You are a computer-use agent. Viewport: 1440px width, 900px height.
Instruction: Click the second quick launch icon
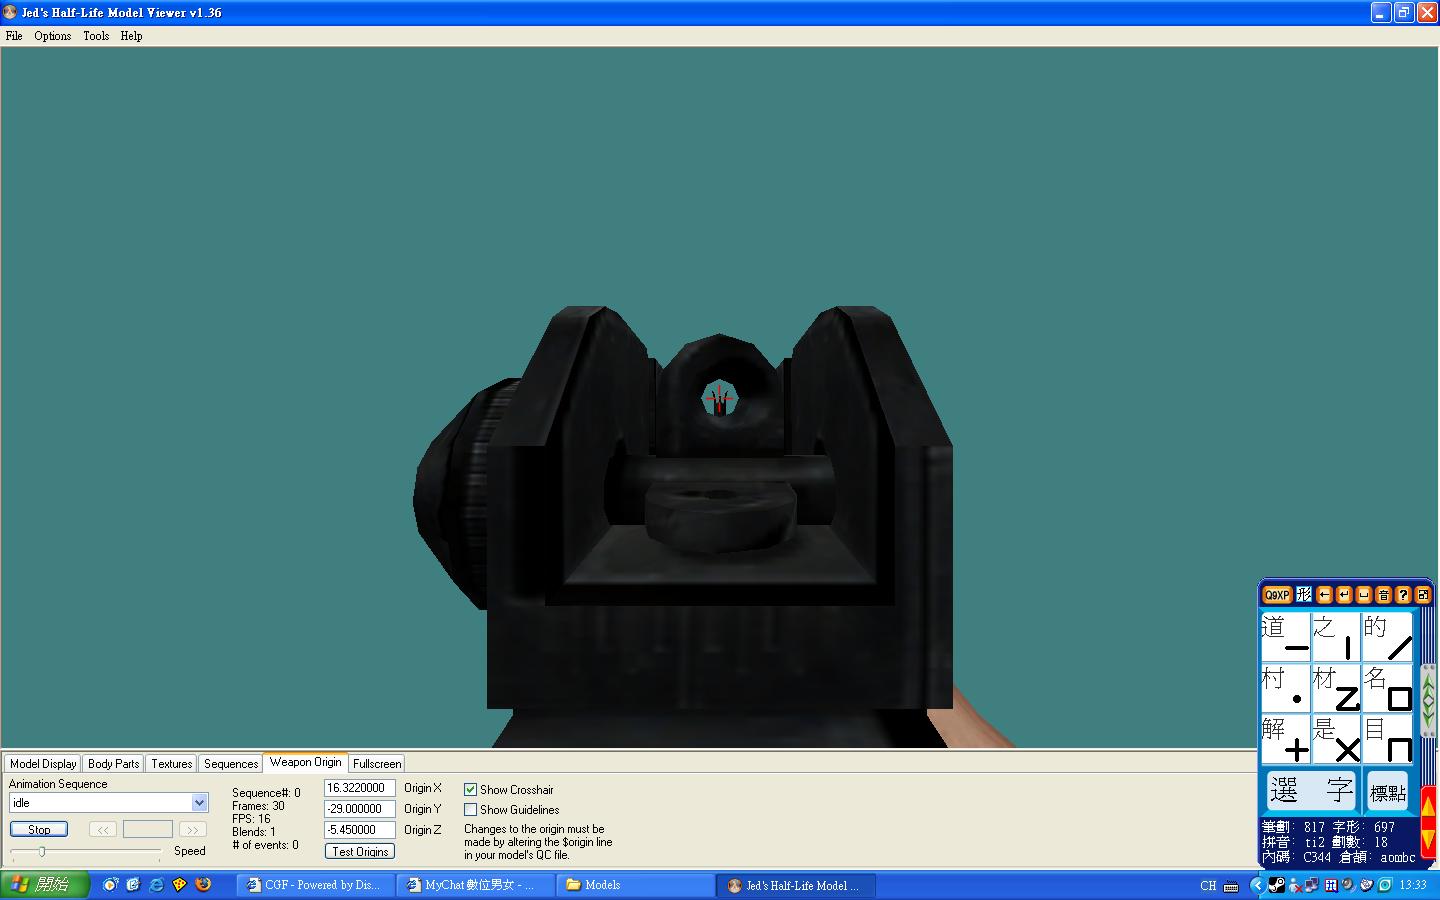[x=133, y=885]
